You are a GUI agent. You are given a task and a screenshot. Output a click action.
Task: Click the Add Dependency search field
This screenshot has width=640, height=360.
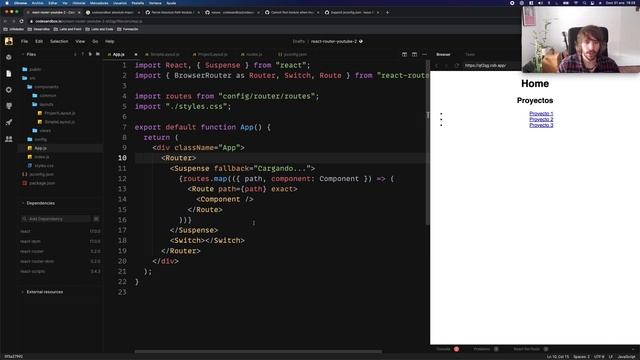pyautogui.click(x=56, y=219)
